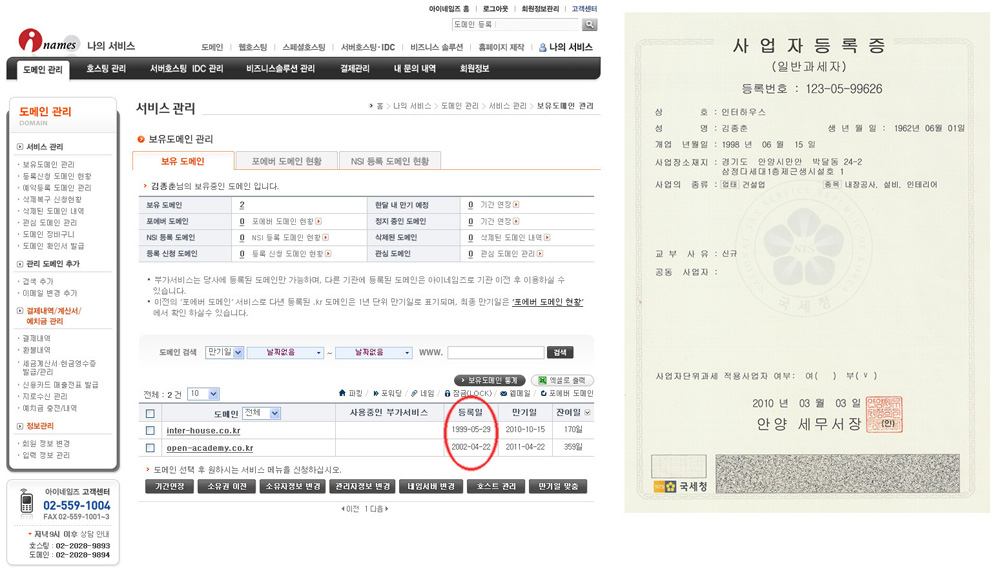992x571 pixels.
Task: Click the search magnifier icon at top
Action: pyautogui.click(x=589, y=25)
